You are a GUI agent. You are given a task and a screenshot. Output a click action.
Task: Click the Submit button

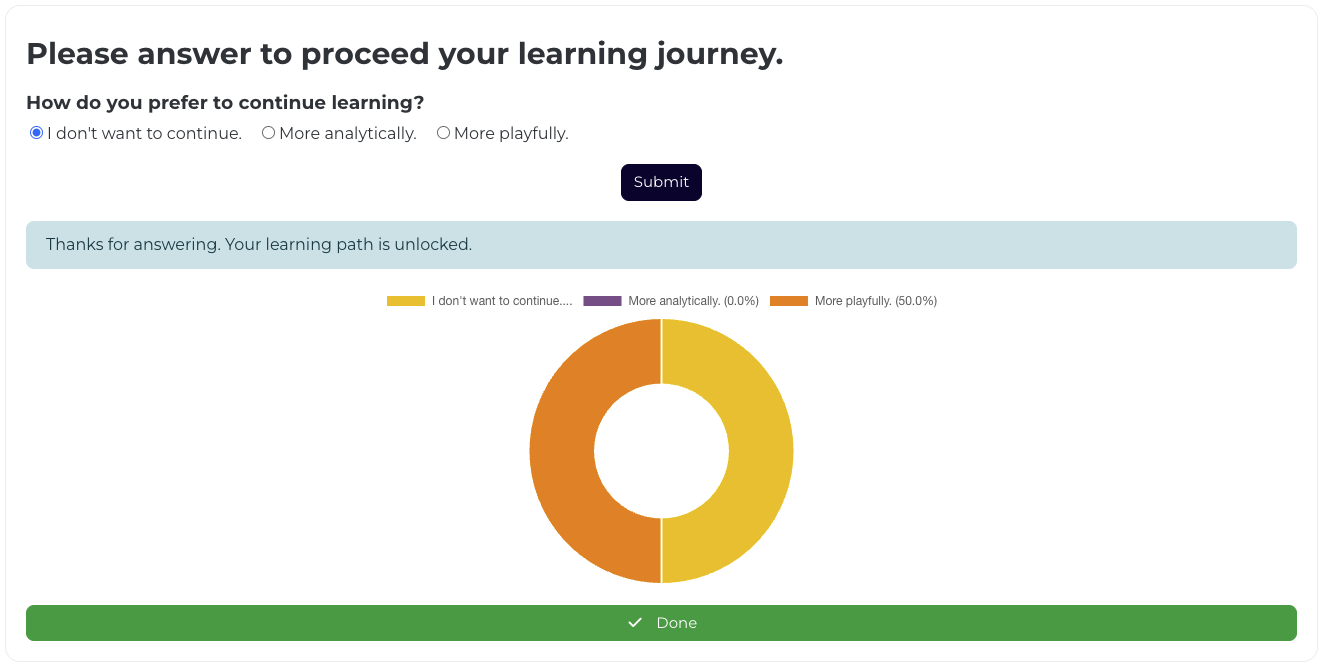click(x=661, y=182)
